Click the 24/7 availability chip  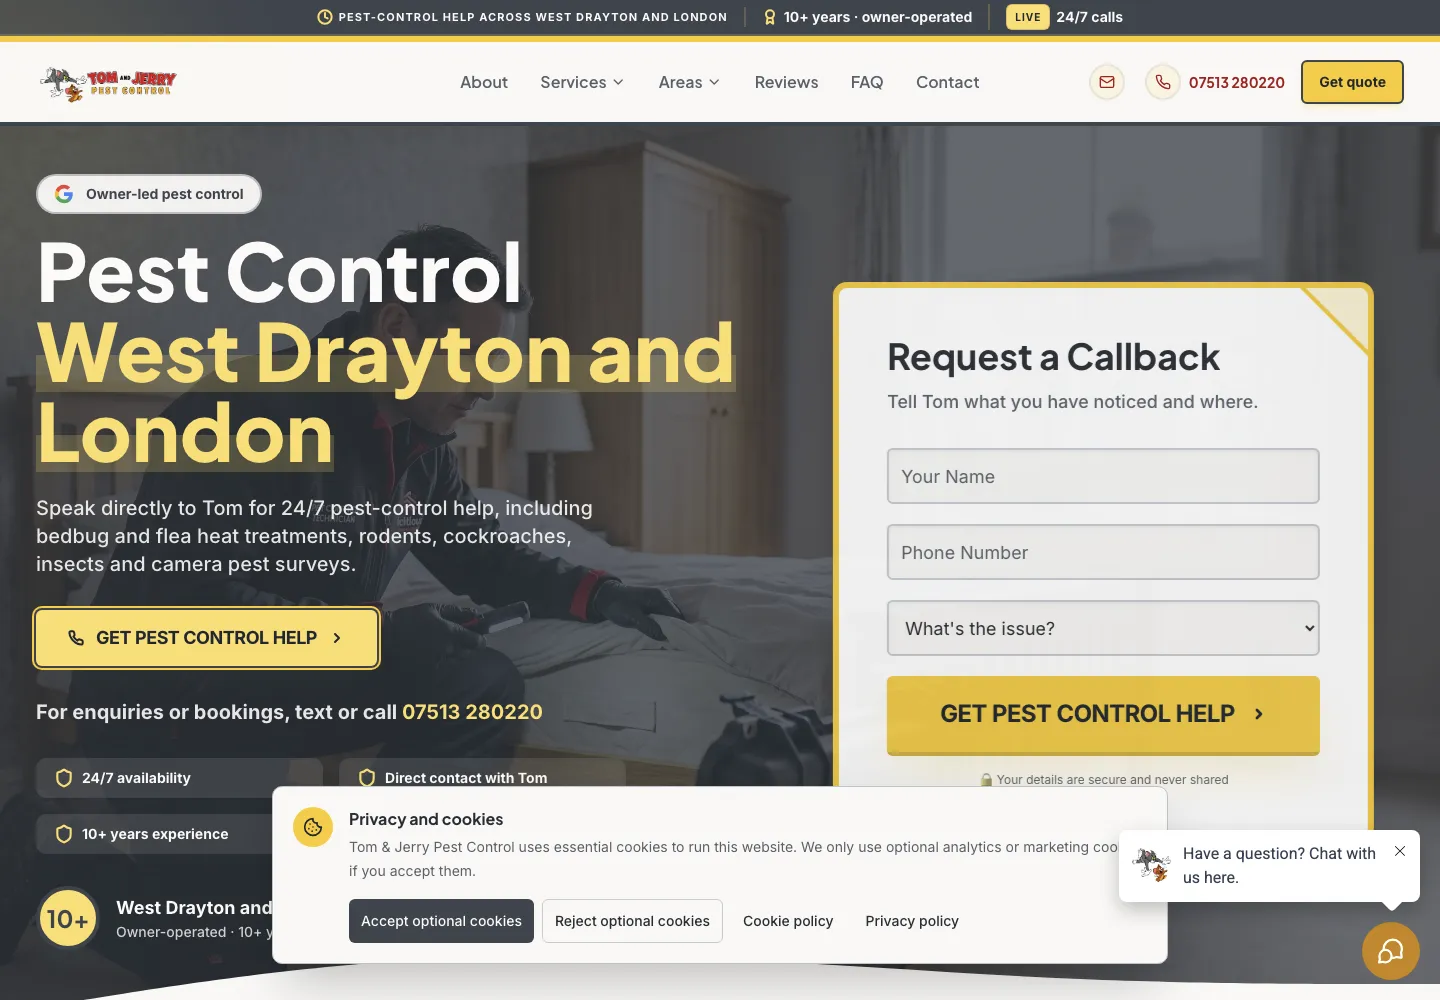179,778
